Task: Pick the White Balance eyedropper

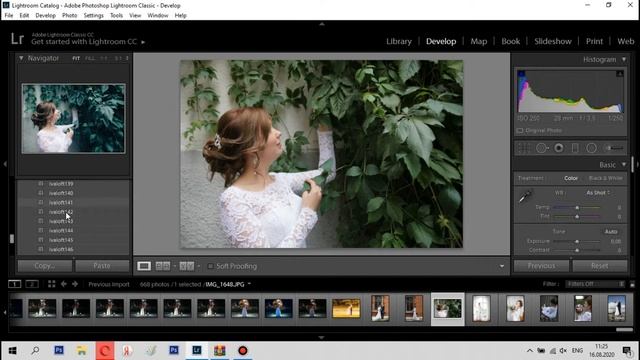Action: (524, 197)
